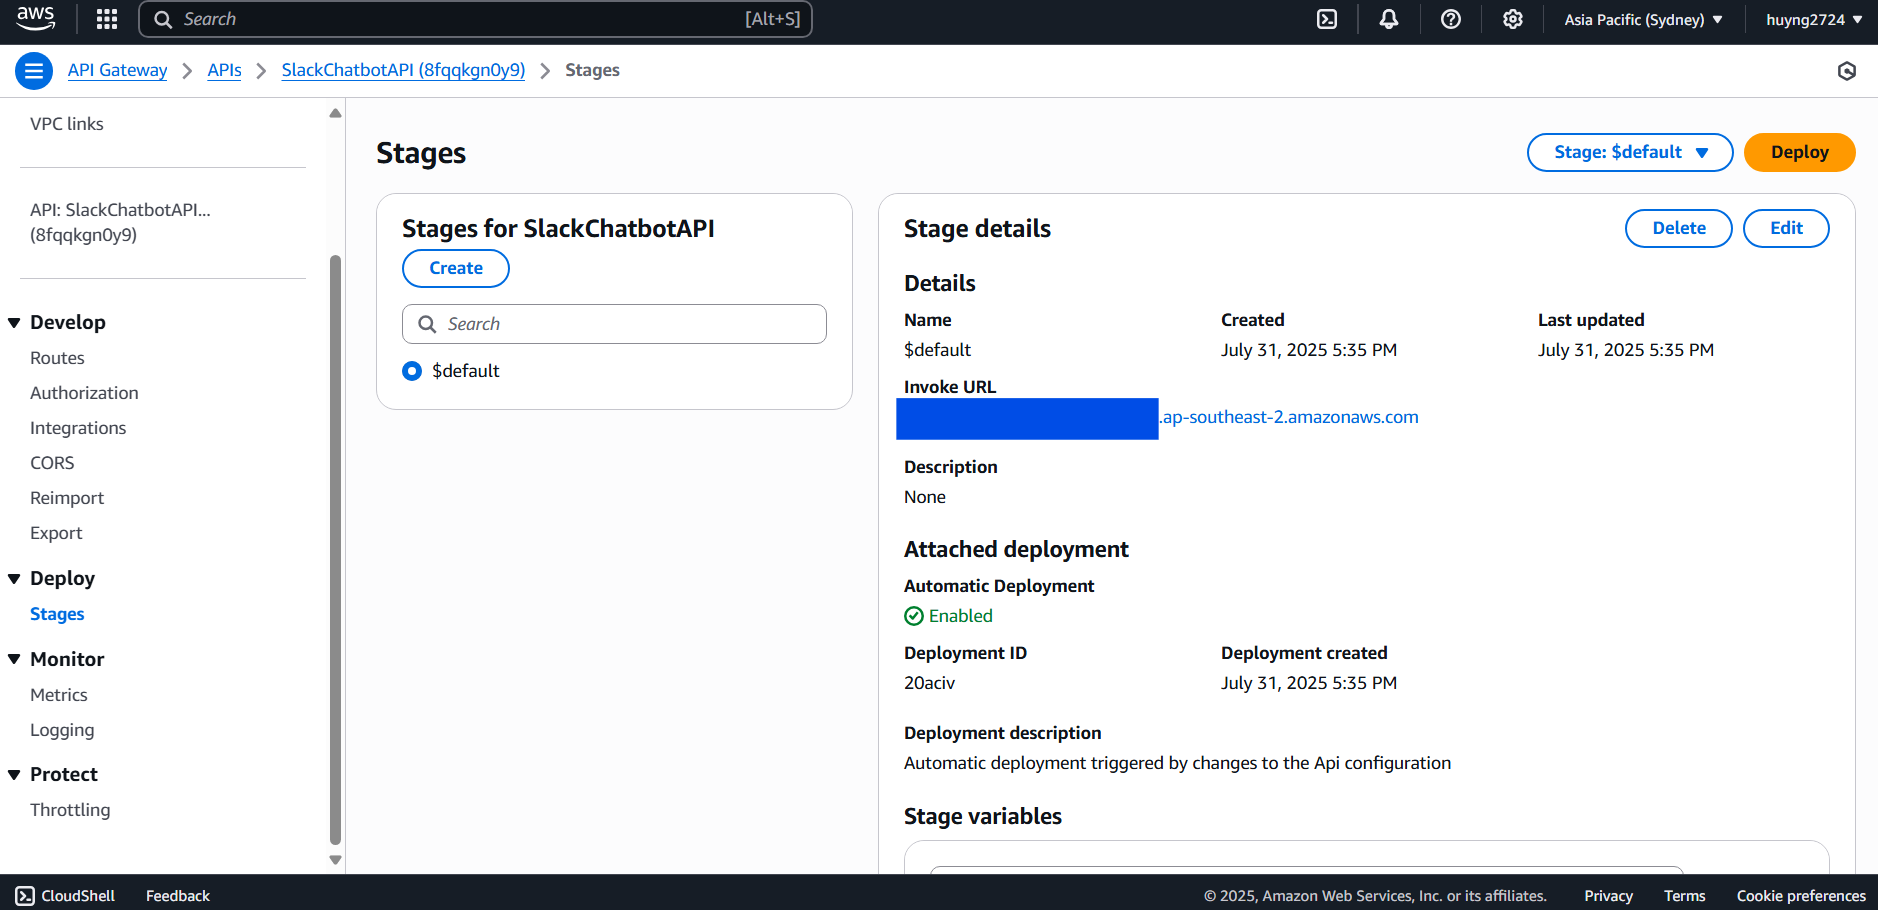
Task: Click the Edit stage button
Action: [x=1786, y=228]
